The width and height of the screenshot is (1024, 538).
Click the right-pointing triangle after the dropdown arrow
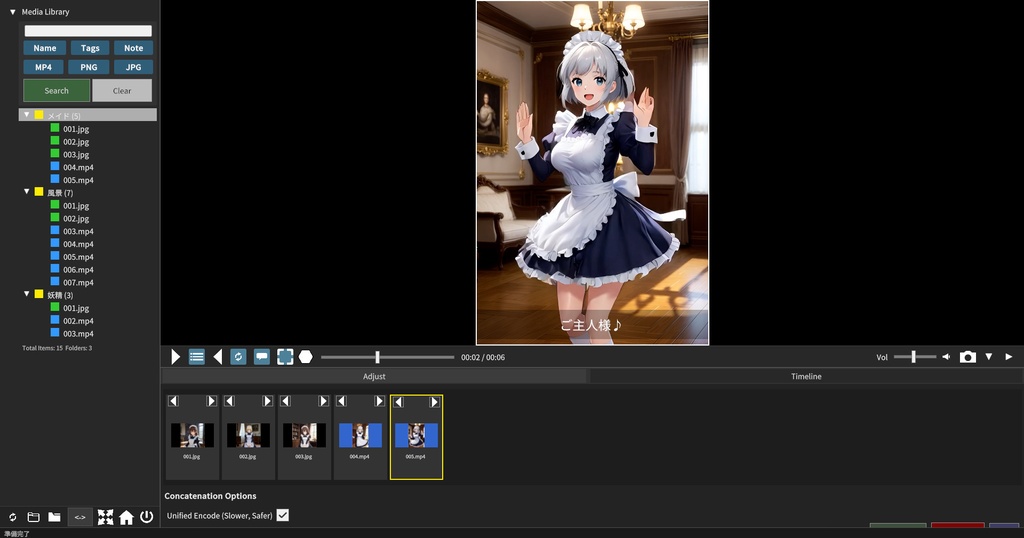tap(1008, 356)
